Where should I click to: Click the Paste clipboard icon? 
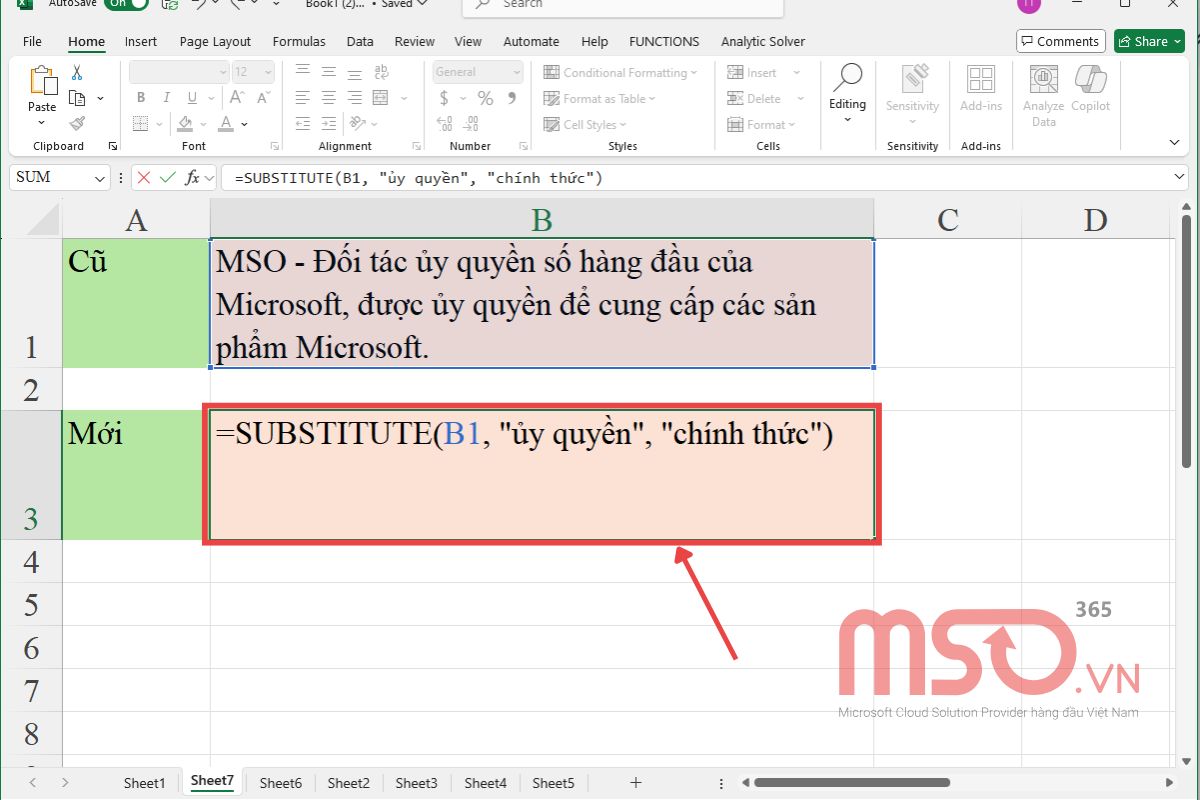[x=42, y=81]
